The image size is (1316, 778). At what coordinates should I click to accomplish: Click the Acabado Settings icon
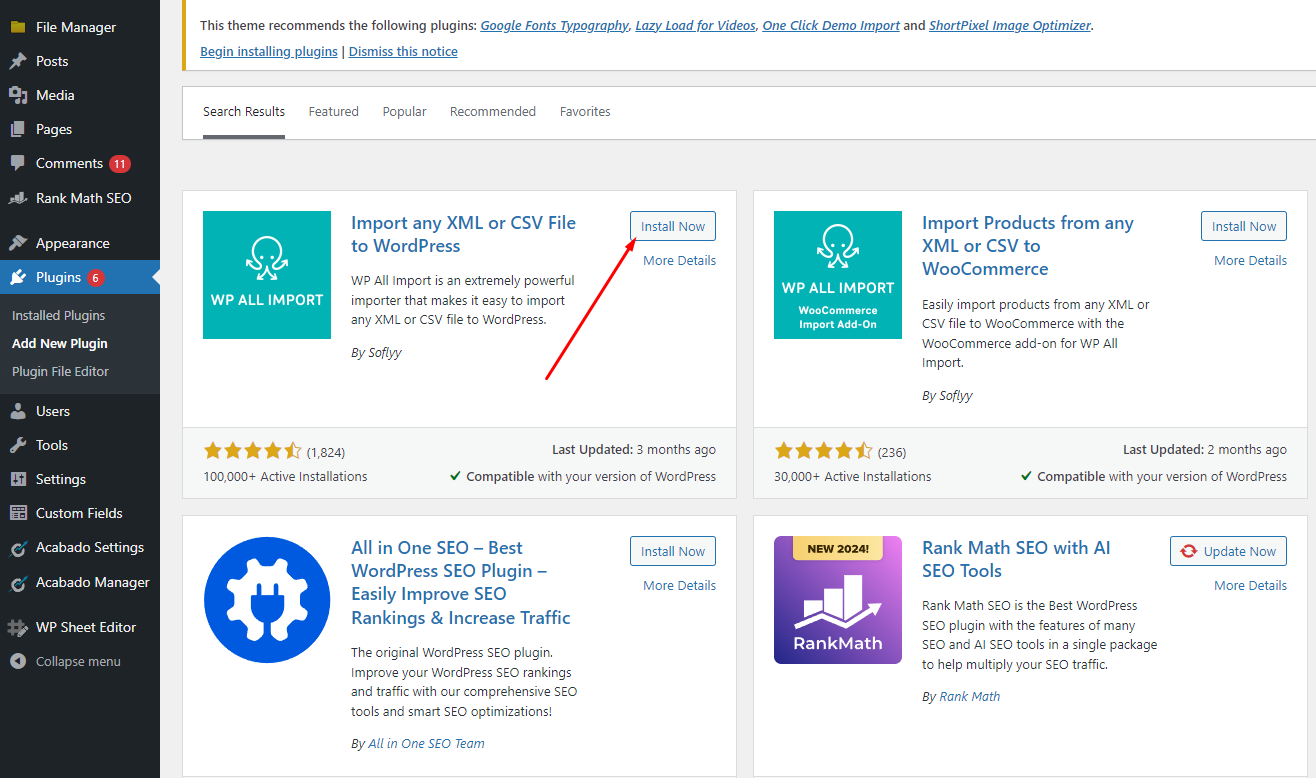[18, 548]
